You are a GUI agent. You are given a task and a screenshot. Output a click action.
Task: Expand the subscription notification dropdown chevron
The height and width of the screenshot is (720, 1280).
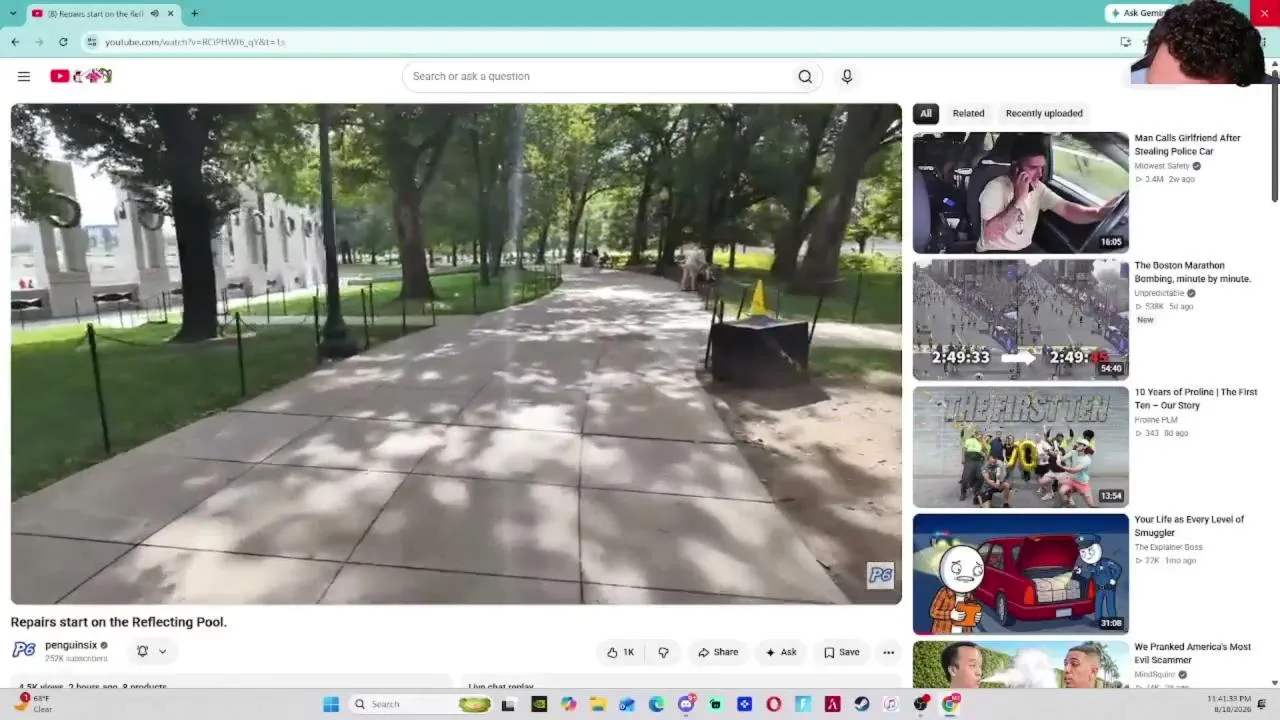point(162,651)
